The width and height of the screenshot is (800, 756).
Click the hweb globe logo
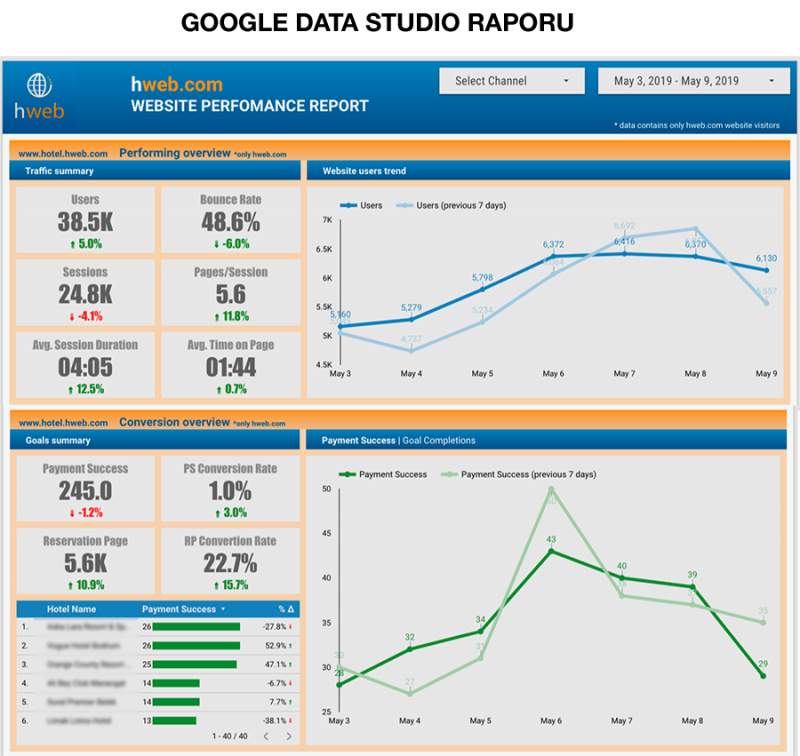click(39, 96)
